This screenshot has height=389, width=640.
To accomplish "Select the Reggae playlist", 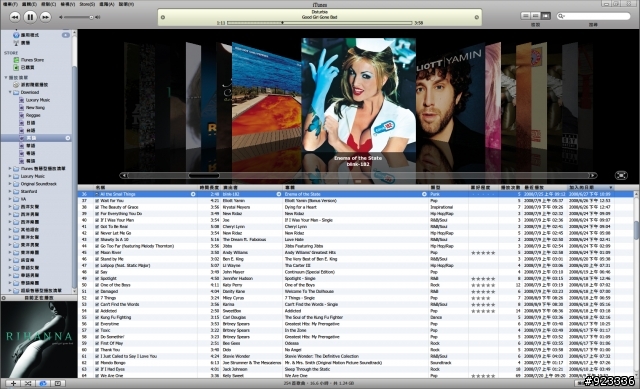I will click(x=33, y=115).
